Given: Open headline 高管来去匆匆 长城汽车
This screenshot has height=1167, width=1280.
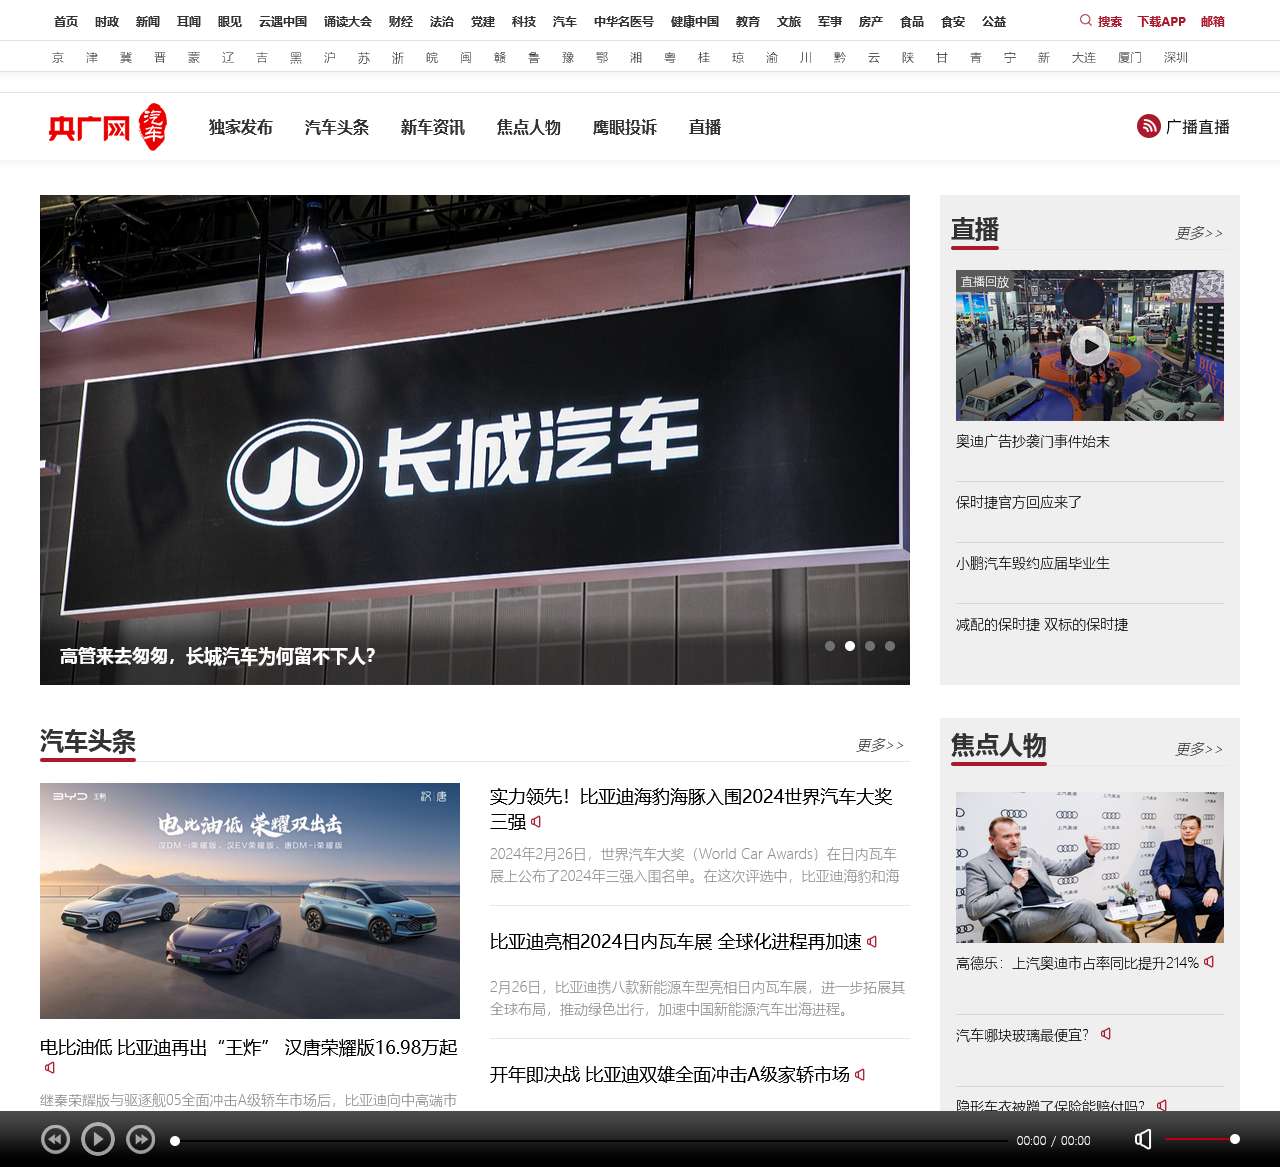Looking at the screenshot, I should click(218, 656).
